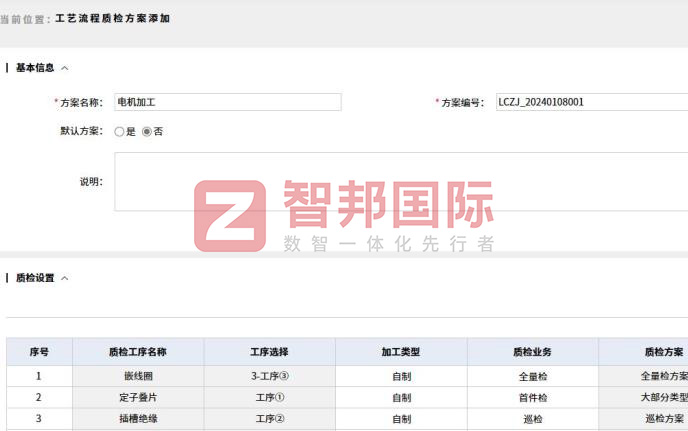Select 否 for 默认方案

click(x=147, y=132)
